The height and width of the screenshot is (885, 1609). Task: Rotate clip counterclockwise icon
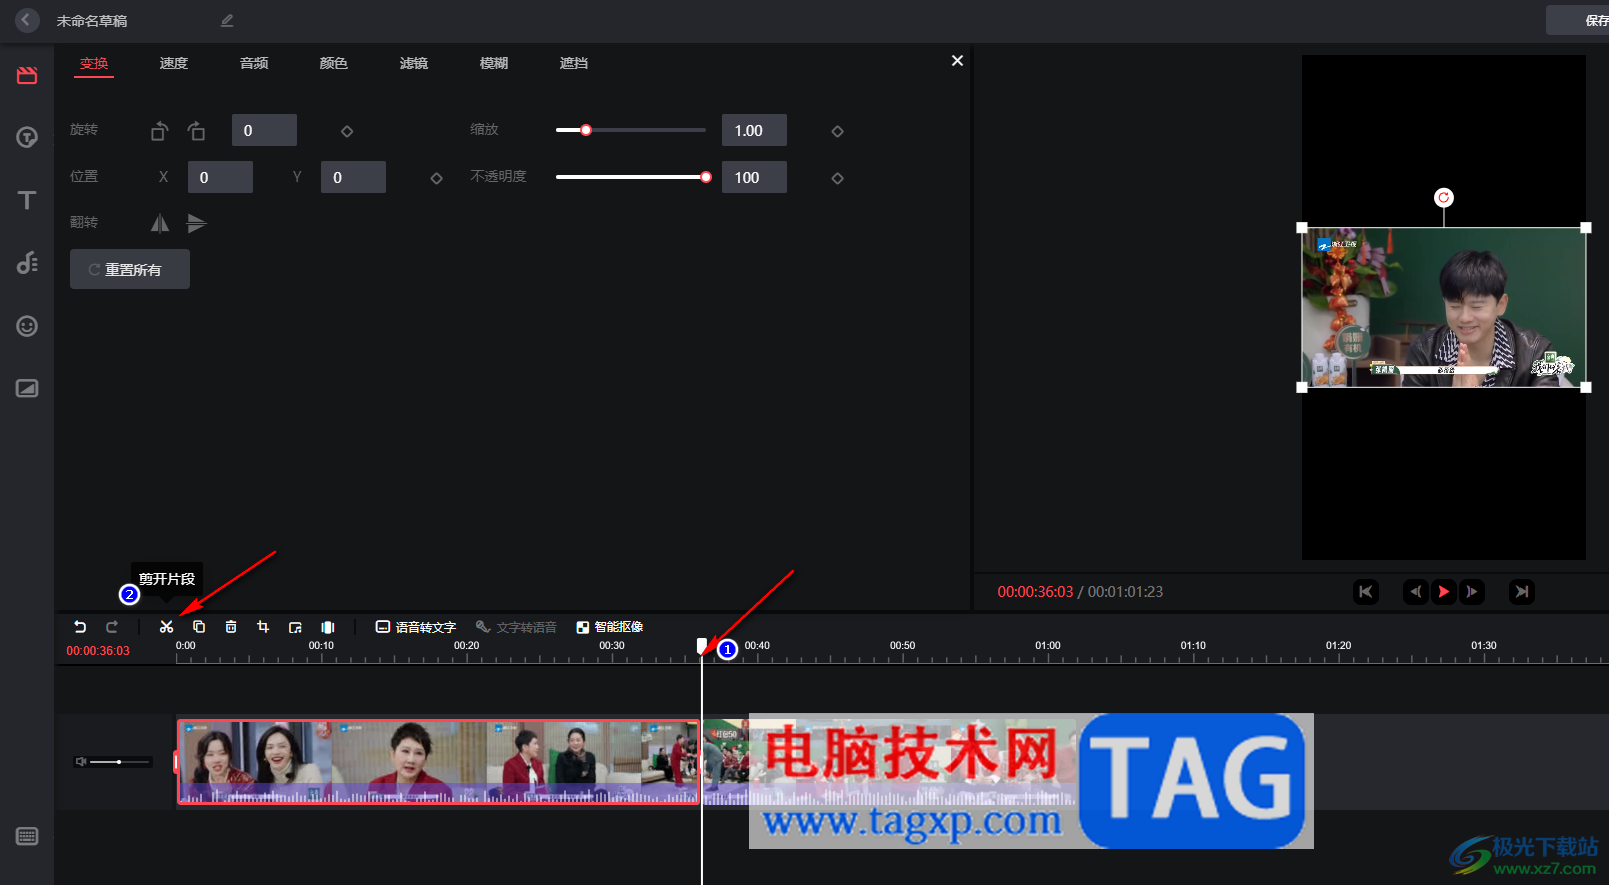click(x=160, y=131)
